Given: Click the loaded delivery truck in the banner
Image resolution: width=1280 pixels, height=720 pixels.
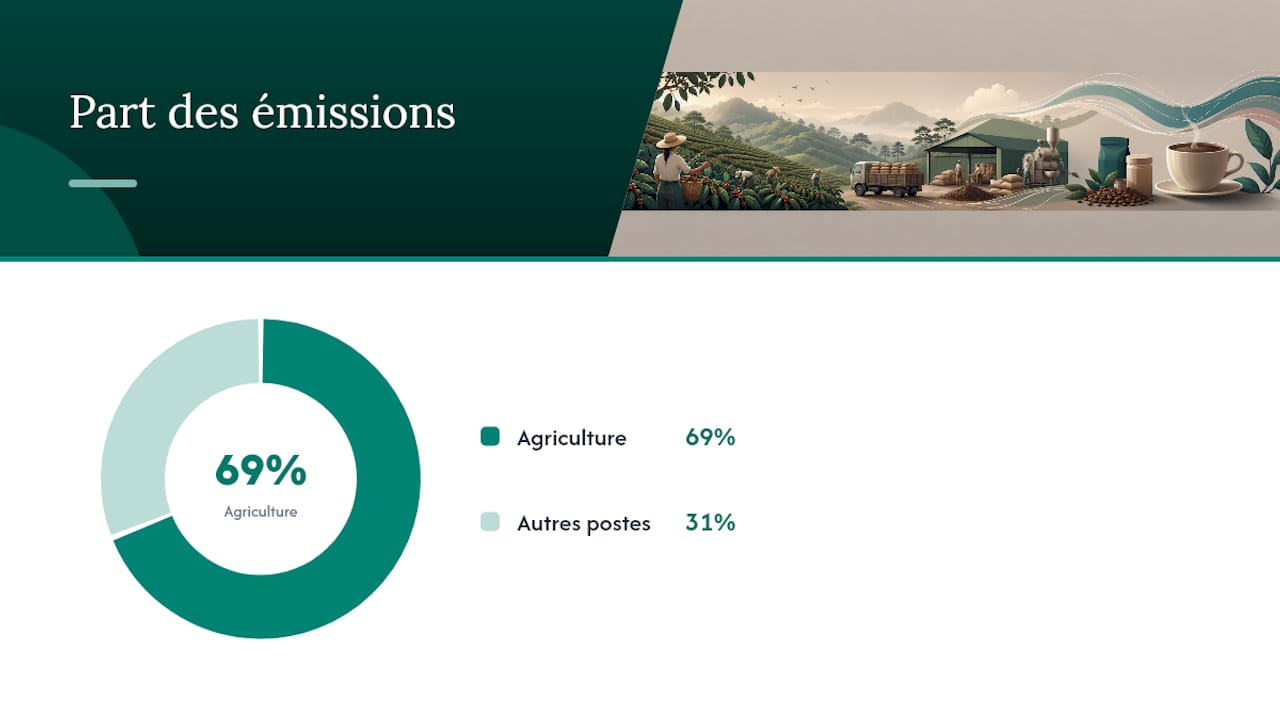Looking at the screenshot, I should [887, 178].
